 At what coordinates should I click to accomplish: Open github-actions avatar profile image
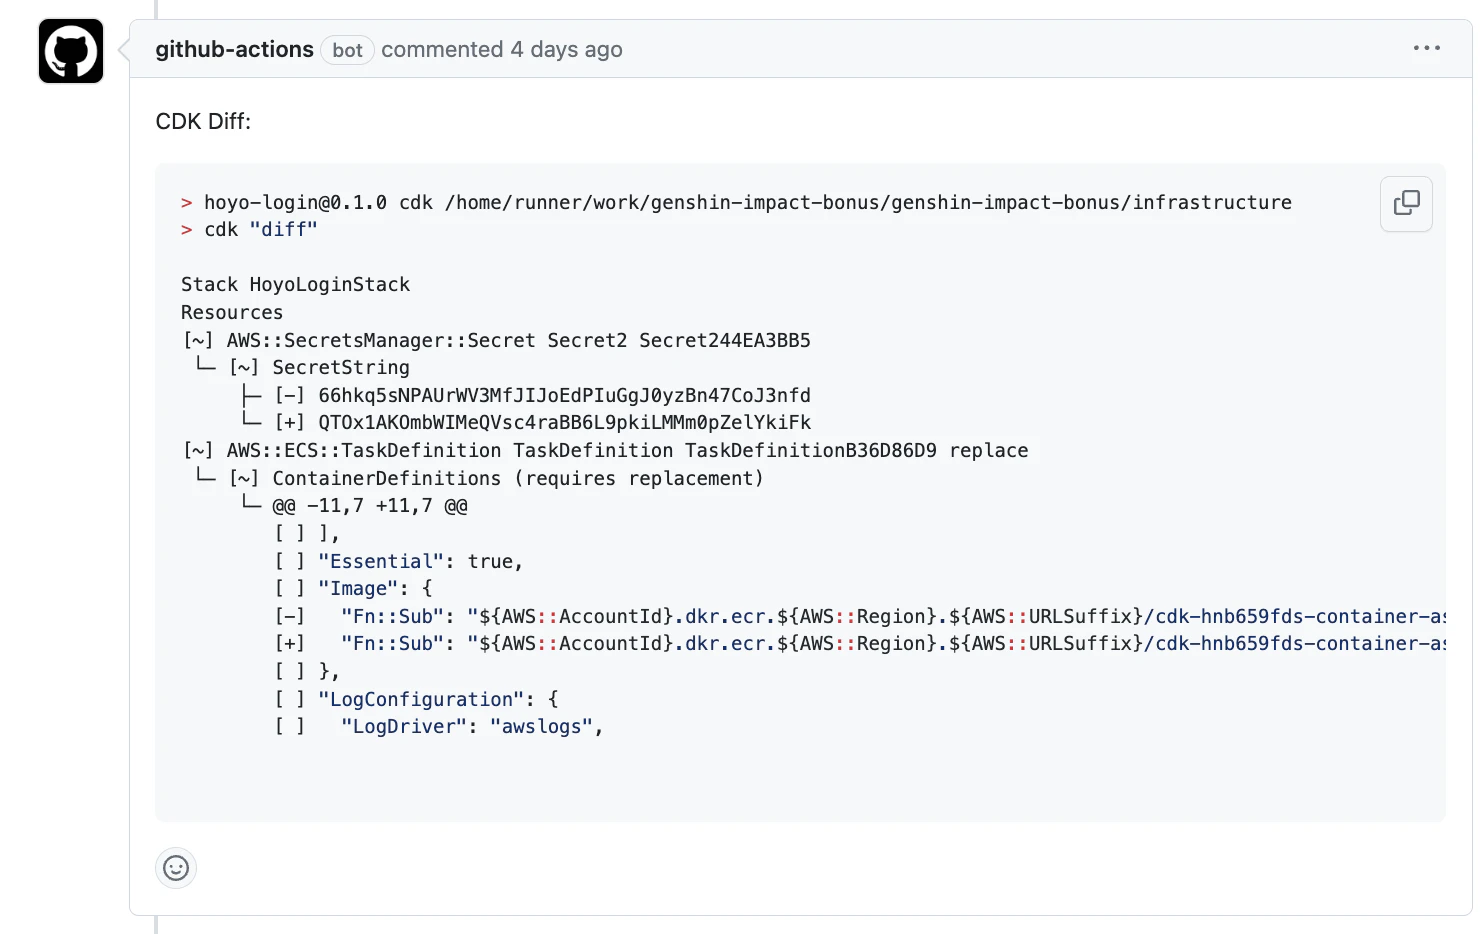point(71,51)
